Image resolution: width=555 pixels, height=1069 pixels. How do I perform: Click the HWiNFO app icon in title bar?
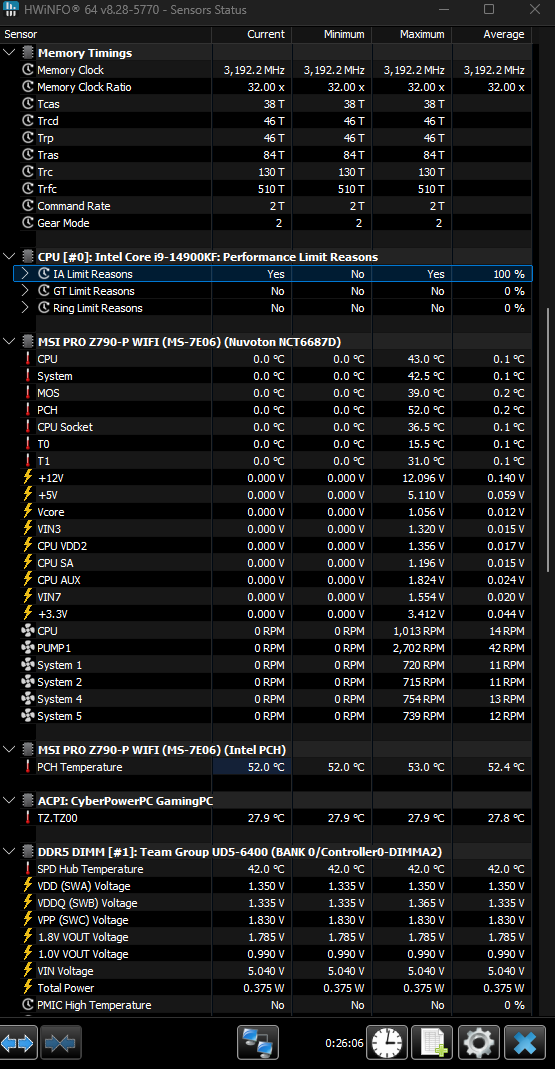coord(12,10)
